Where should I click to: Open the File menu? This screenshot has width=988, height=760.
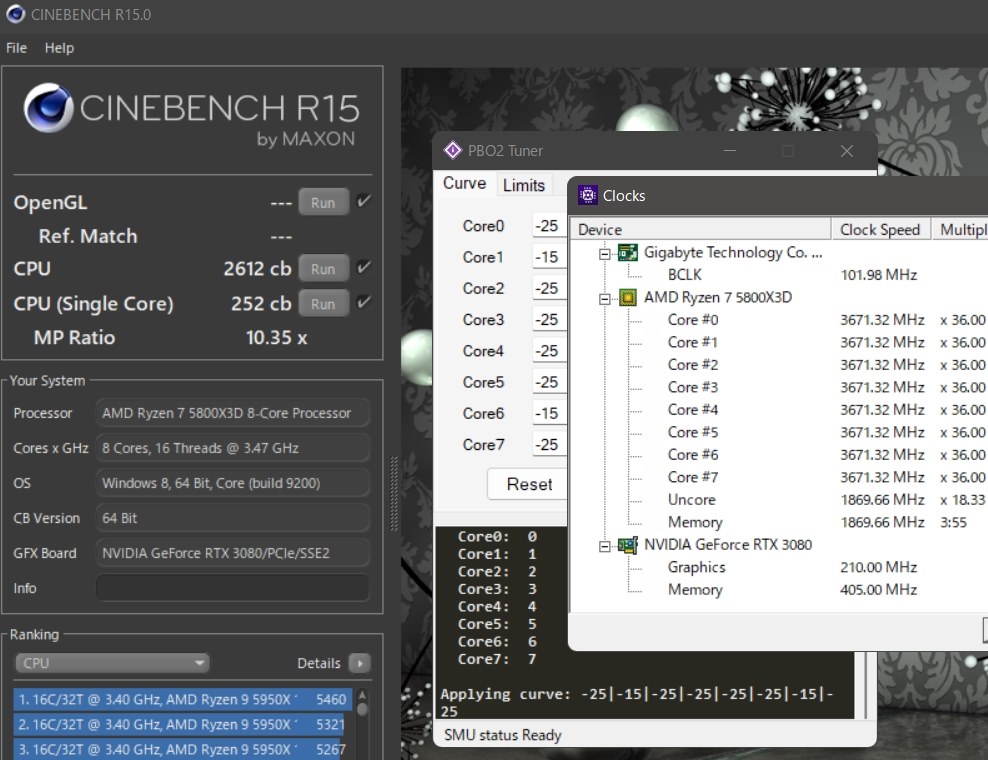click(x=16, y=48)
